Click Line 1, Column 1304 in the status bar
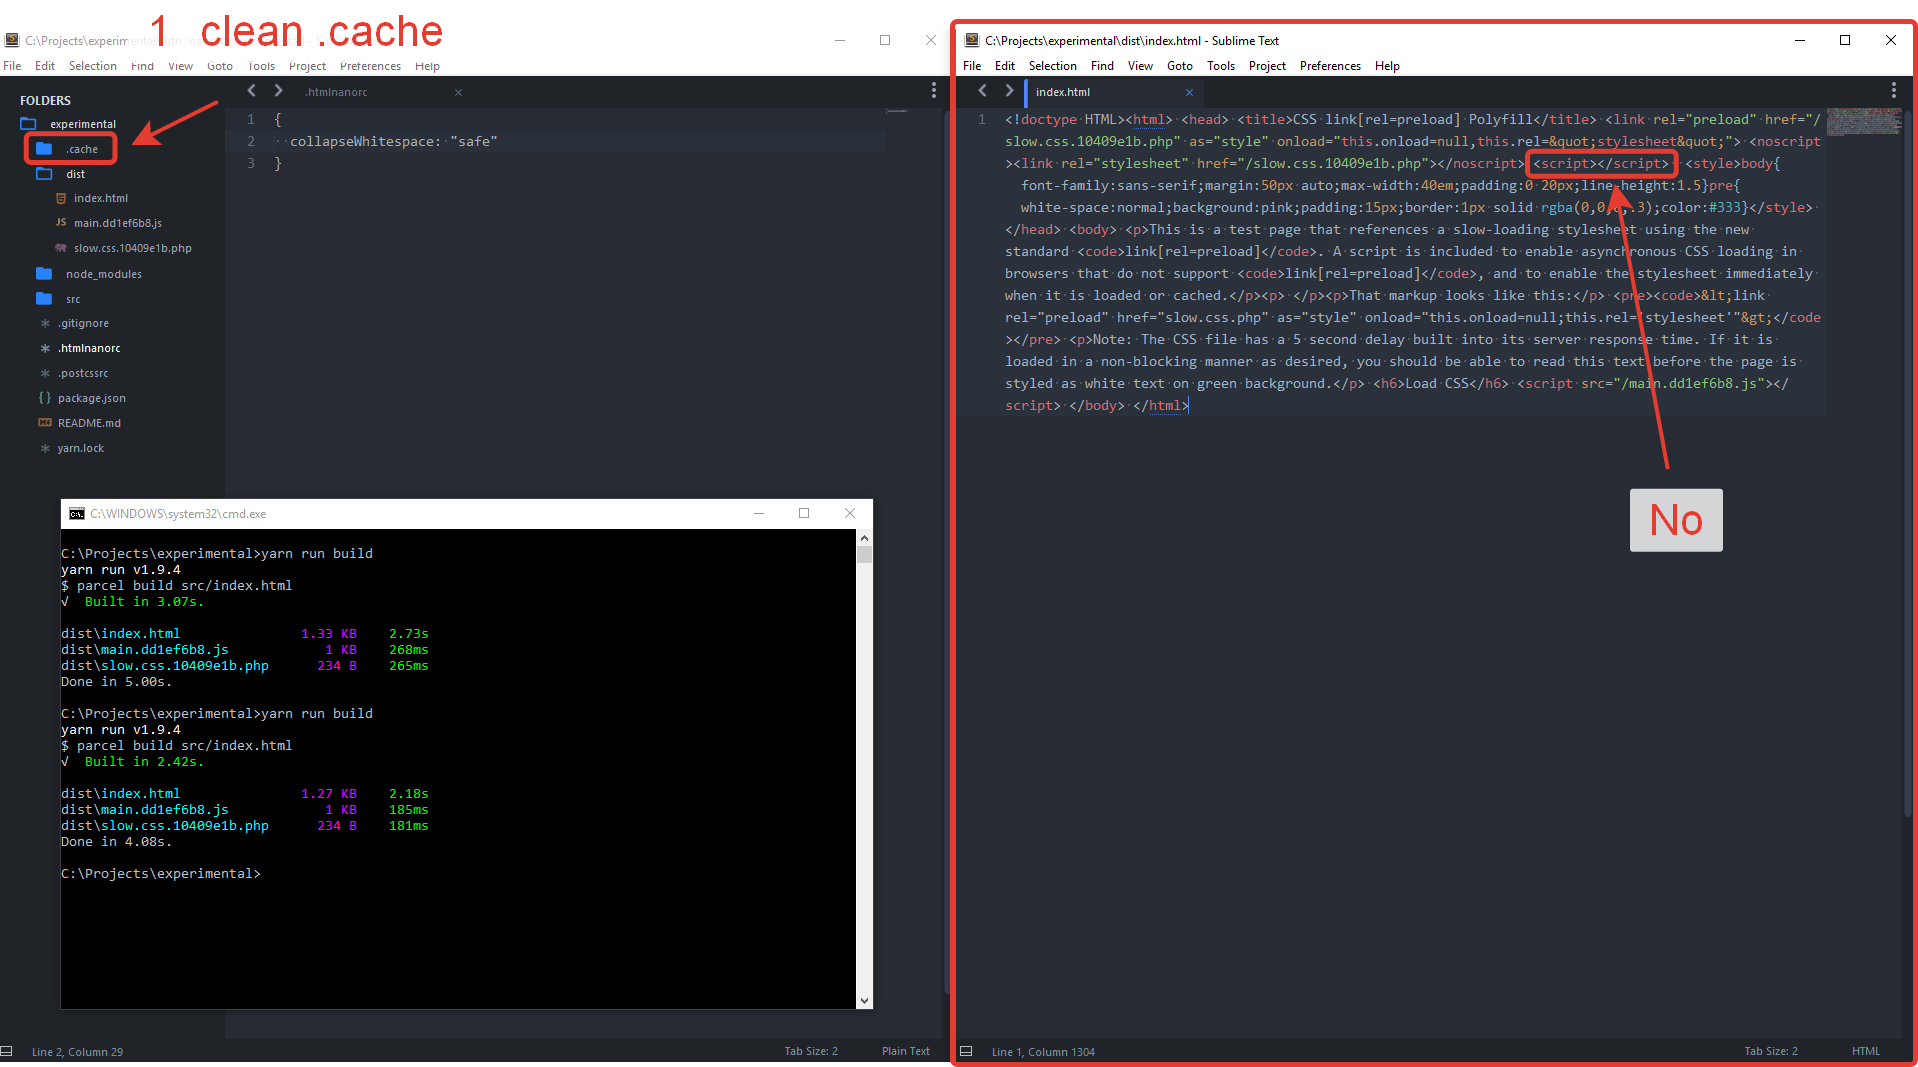Viewport: 1918px width, 1067px height. coord(1043,1051)
